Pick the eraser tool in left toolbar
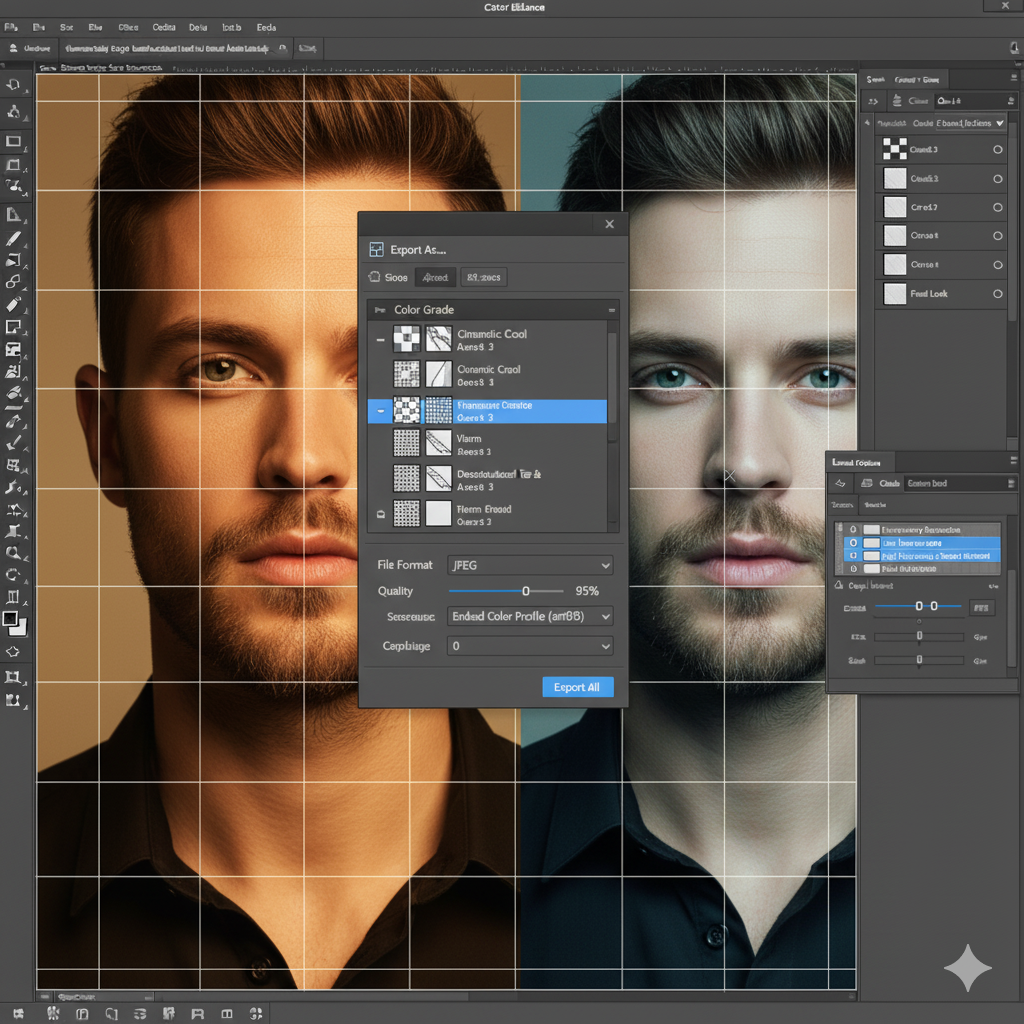 14,304
